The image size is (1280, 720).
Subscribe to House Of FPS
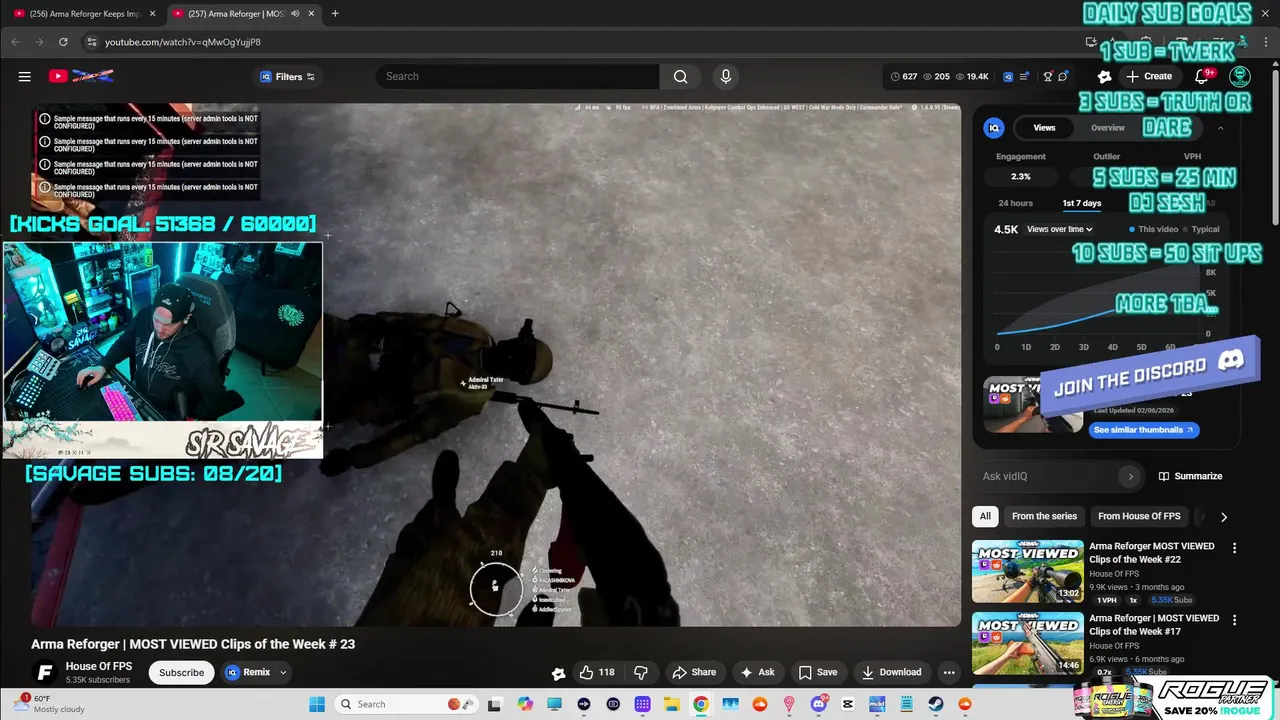tap(181, 672)
